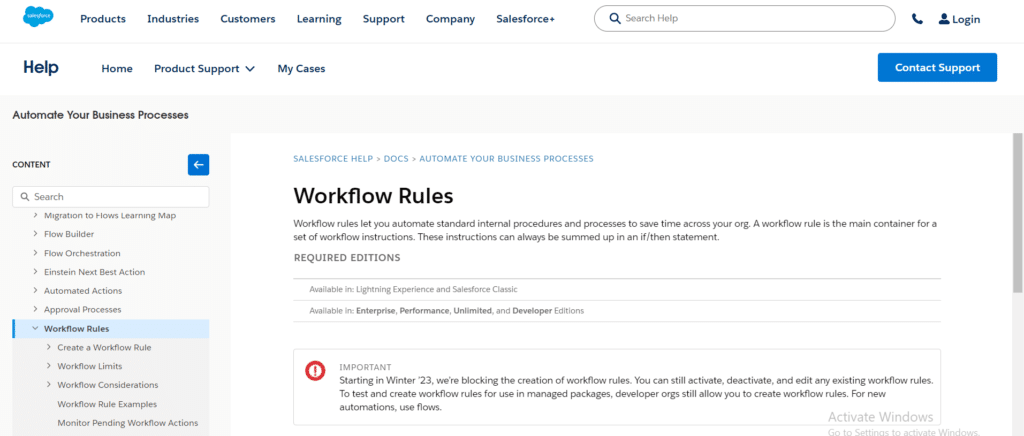Viewport: 1024px width, 436px height.
Task: Open Workflow Rule Examples page
Action: 107,404
